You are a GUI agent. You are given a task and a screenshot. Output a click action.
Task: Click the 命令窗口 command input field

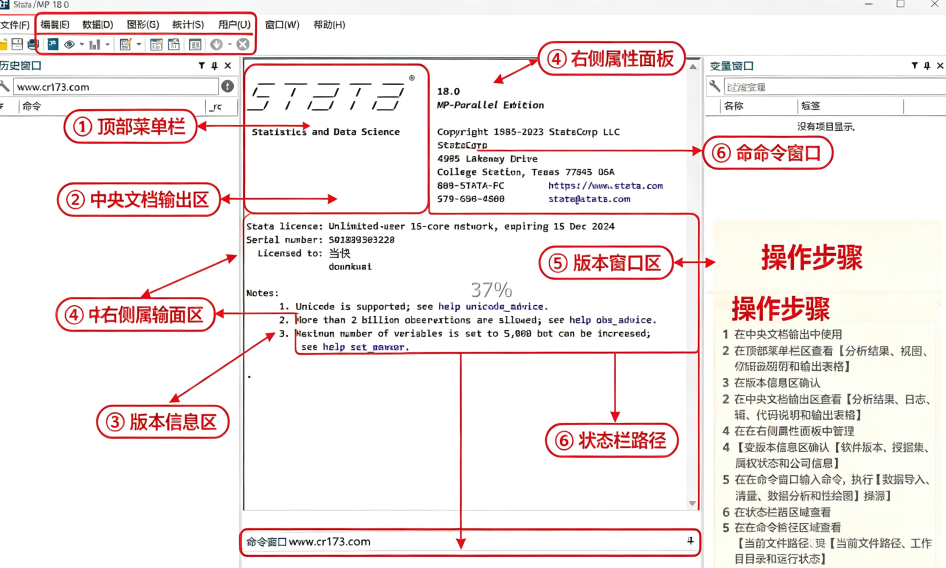469,541
